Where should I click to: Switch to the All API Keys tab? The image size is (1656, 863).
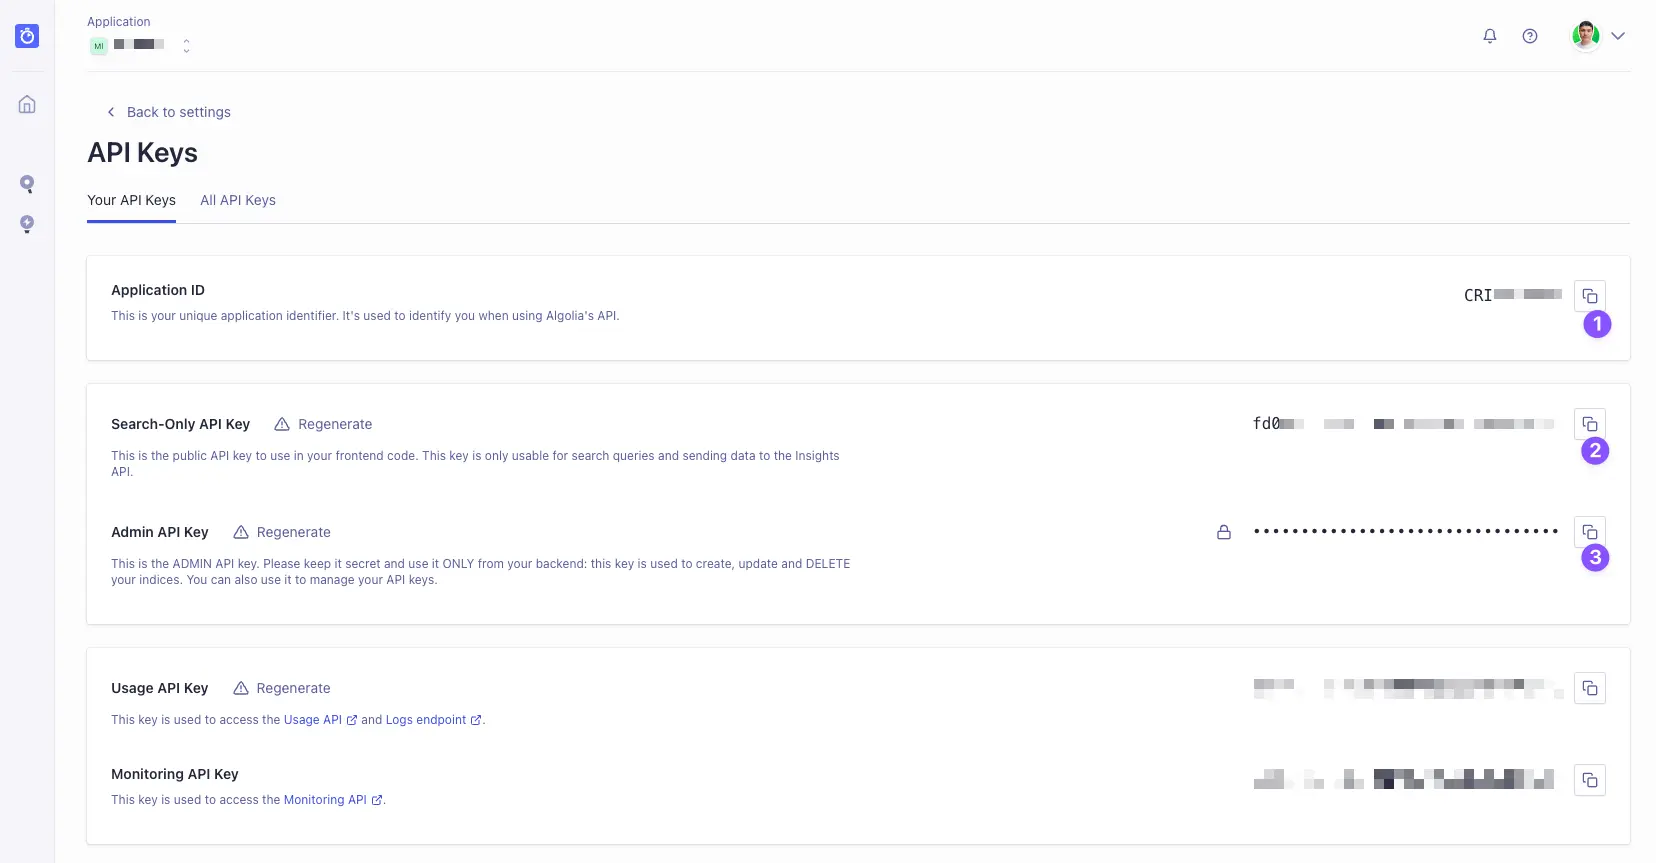pyautogui.click(x=238, y=200)
